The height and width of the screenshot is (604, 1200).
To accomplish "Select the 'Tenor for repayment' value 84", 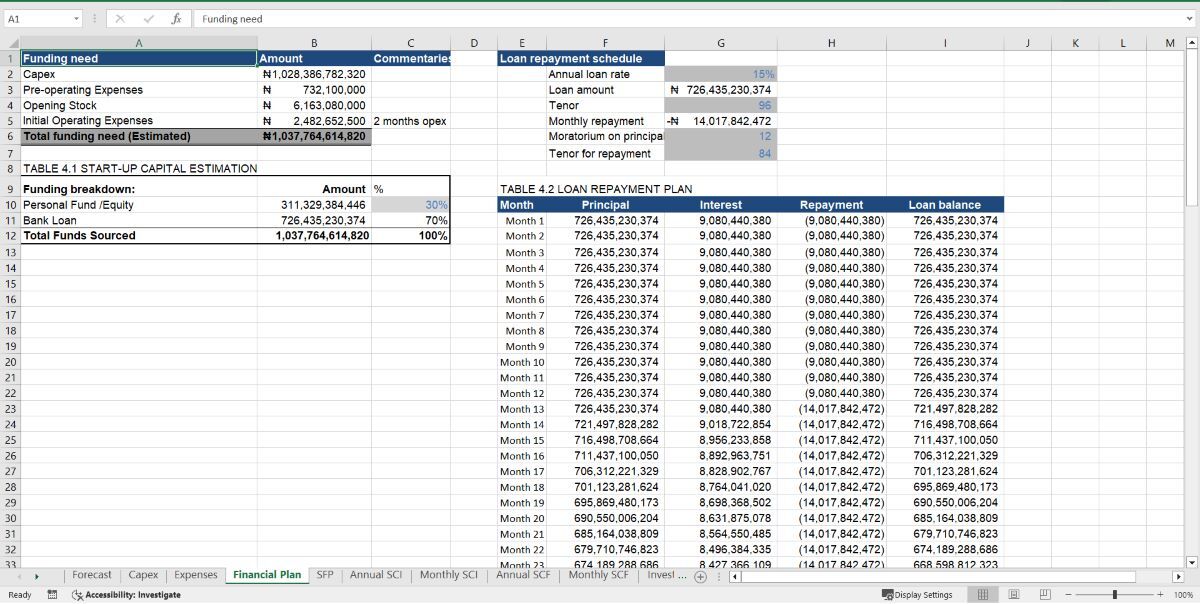I will point(721,153).
